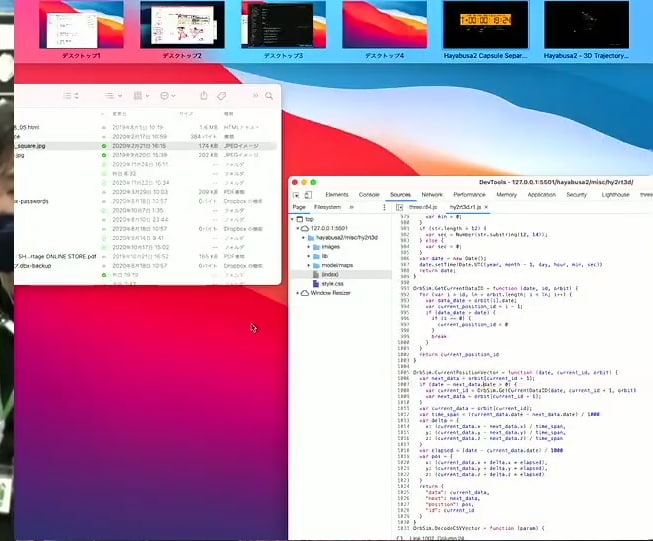The height and width of the screenshot is (541, 653).
Task: Sort Finder list by 変更日 column header
Action: pyautogui.click(x=120, y=114)
